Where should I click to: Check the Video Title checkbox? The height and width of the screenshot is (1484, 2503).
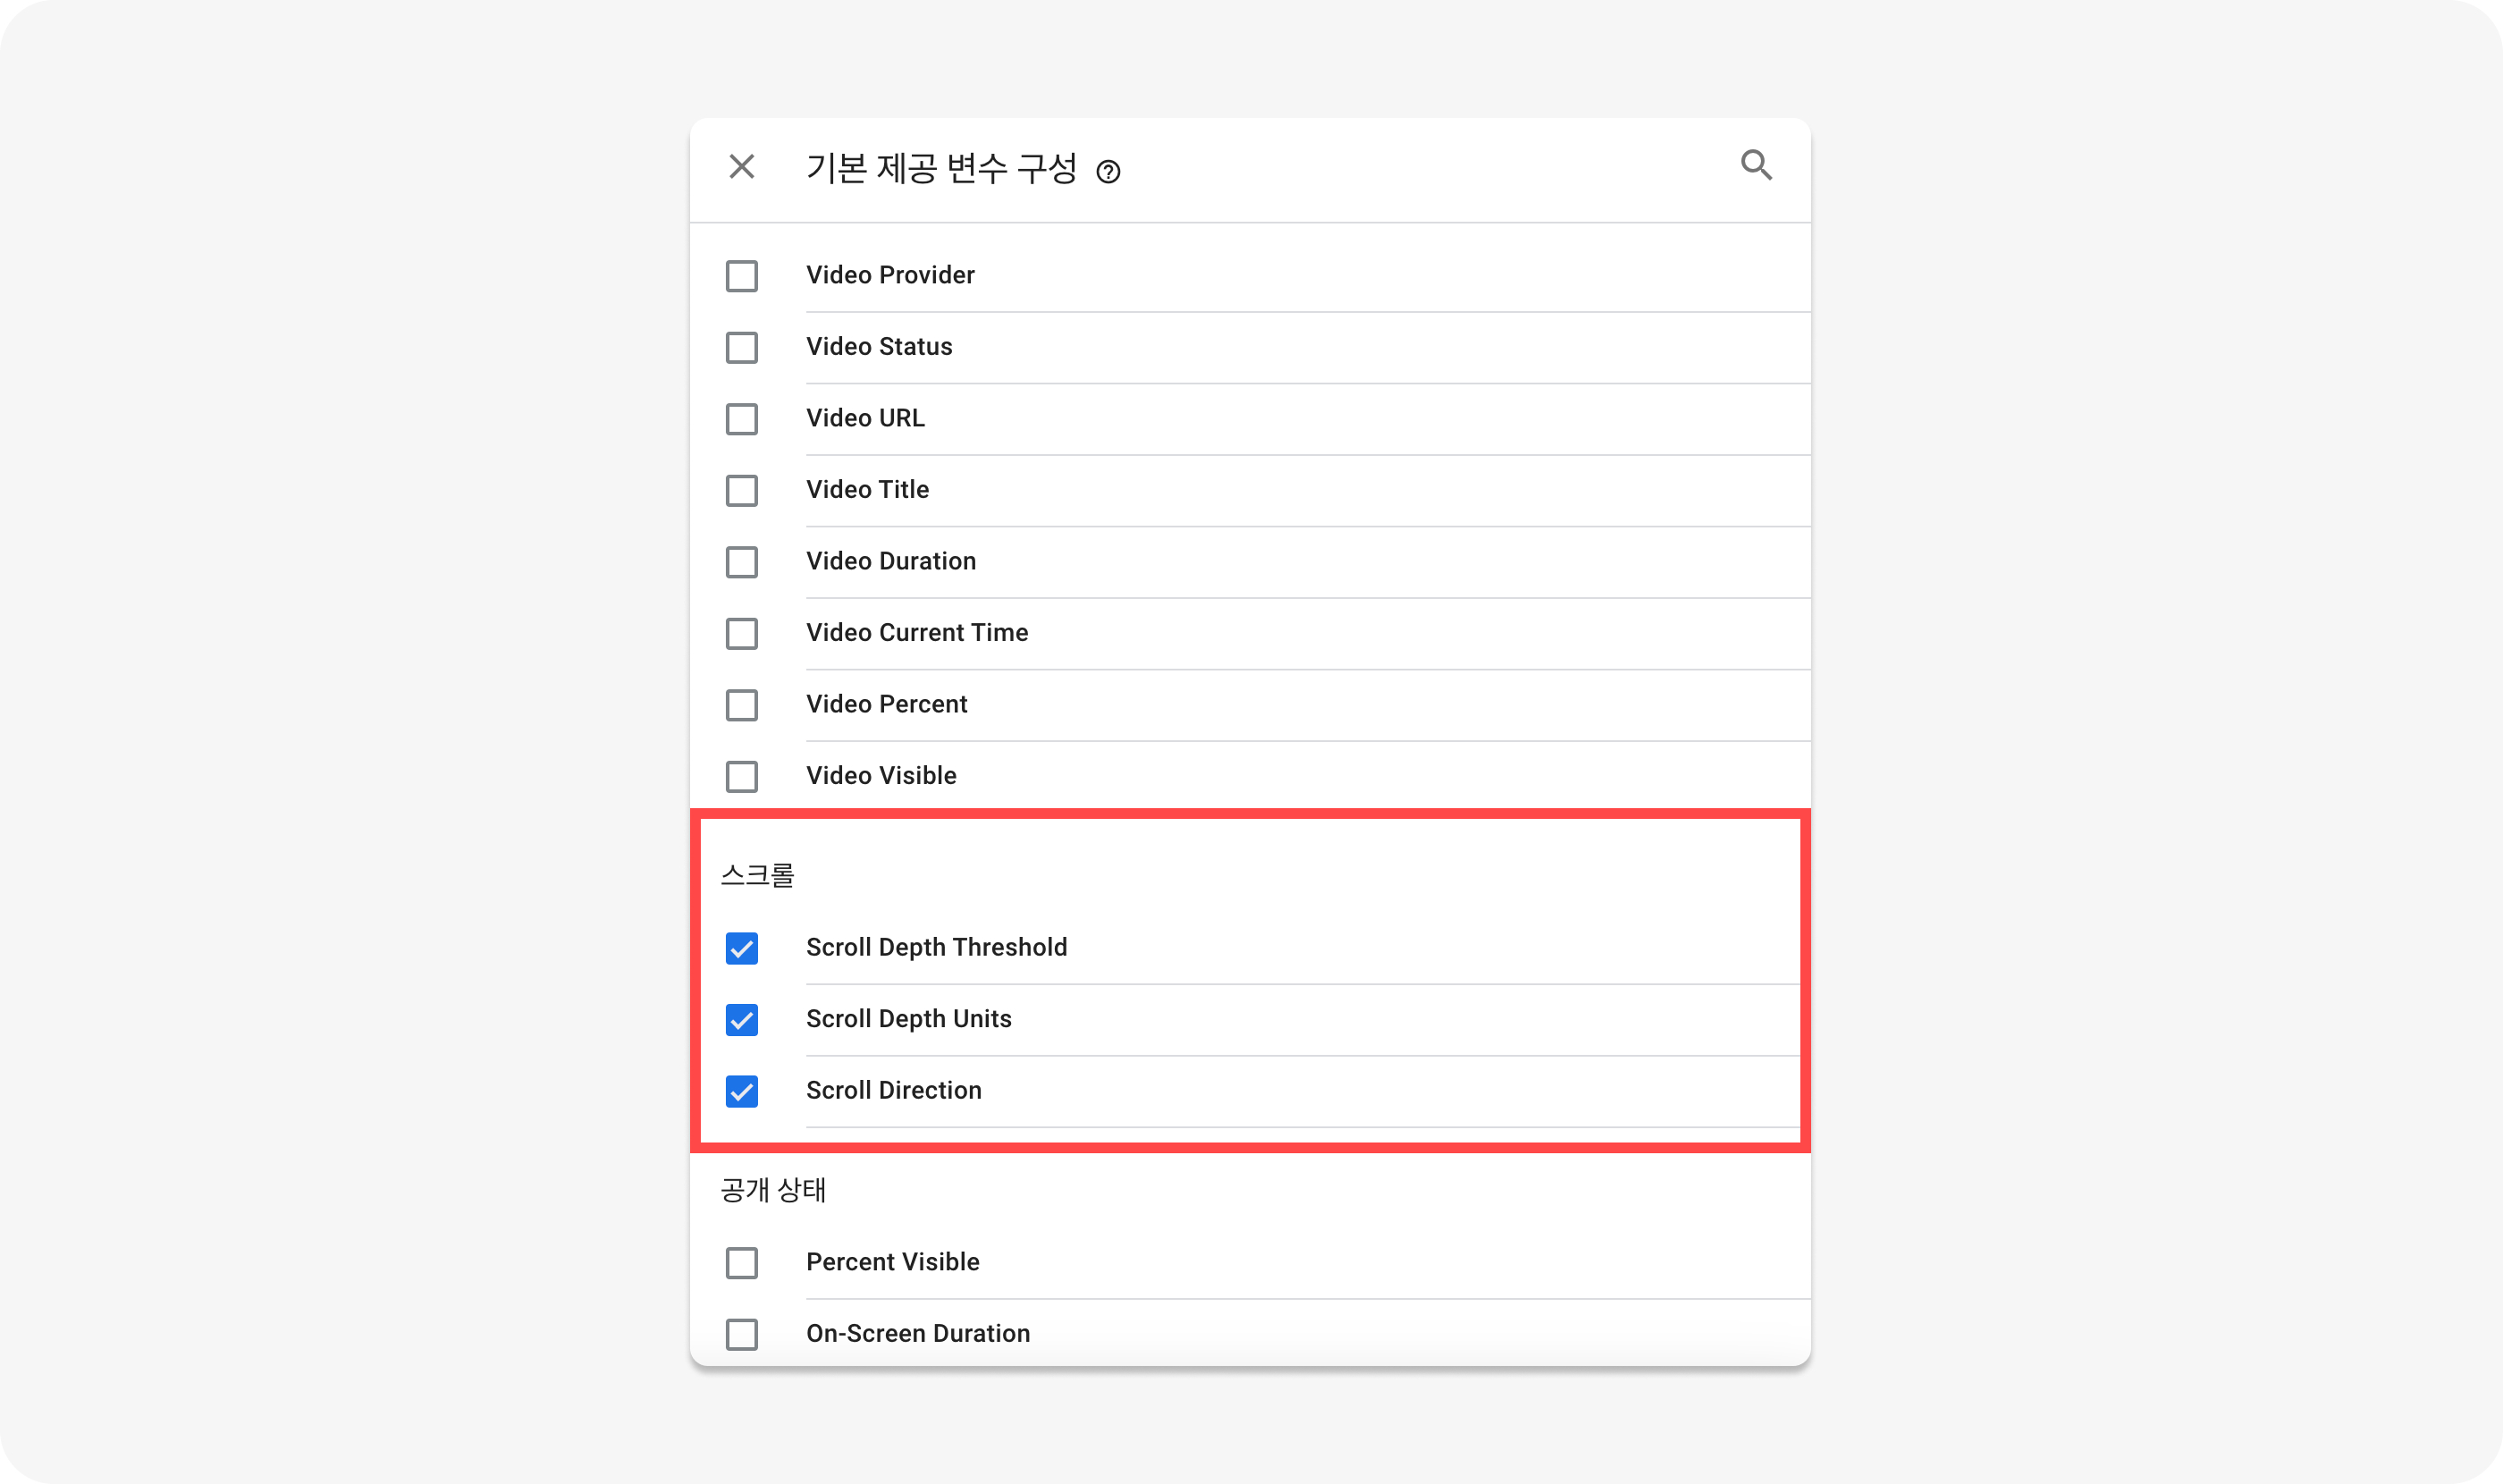(741, 490)
